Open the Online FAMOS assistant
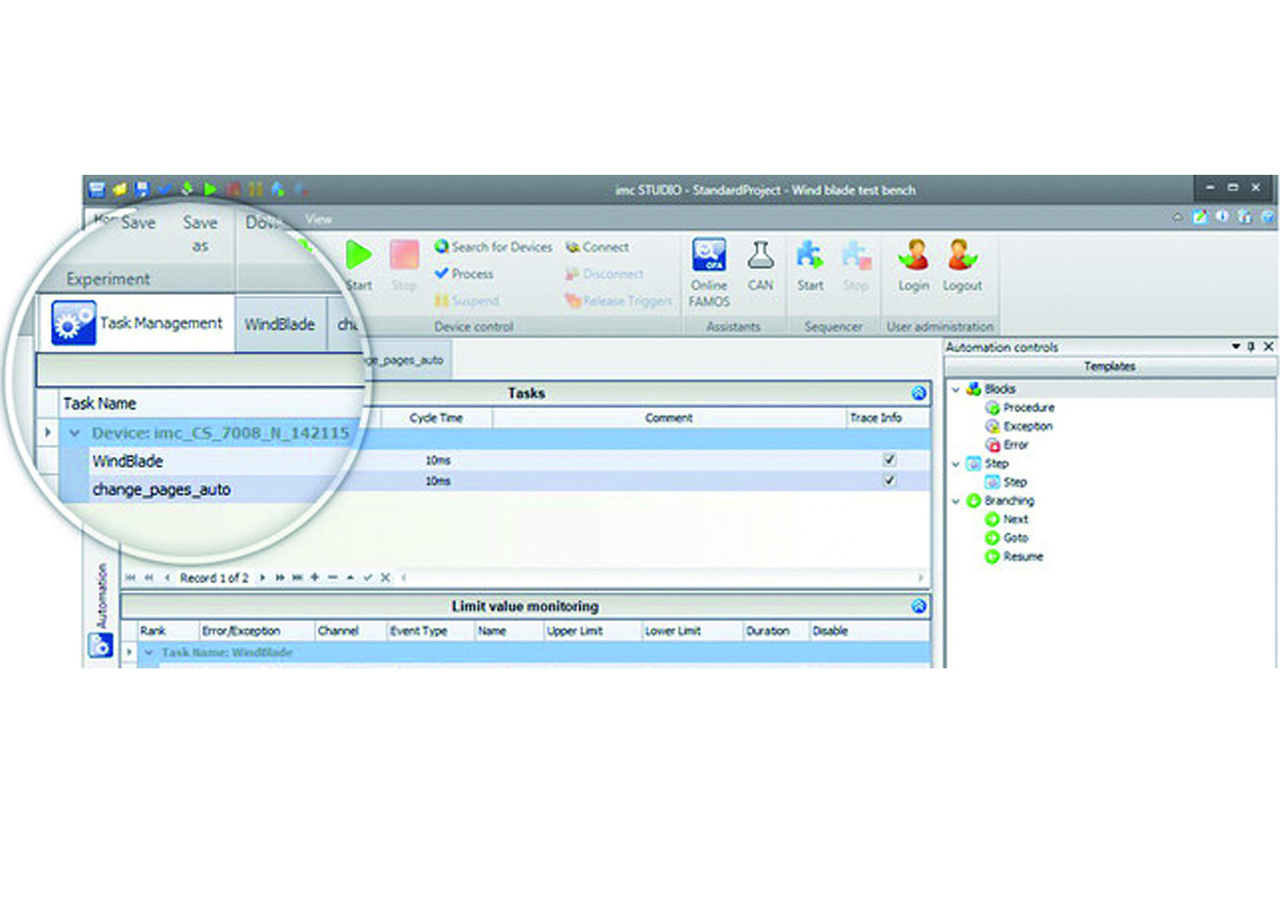The width and height of the screenshot is (1280, 900). tap(709, 272)
